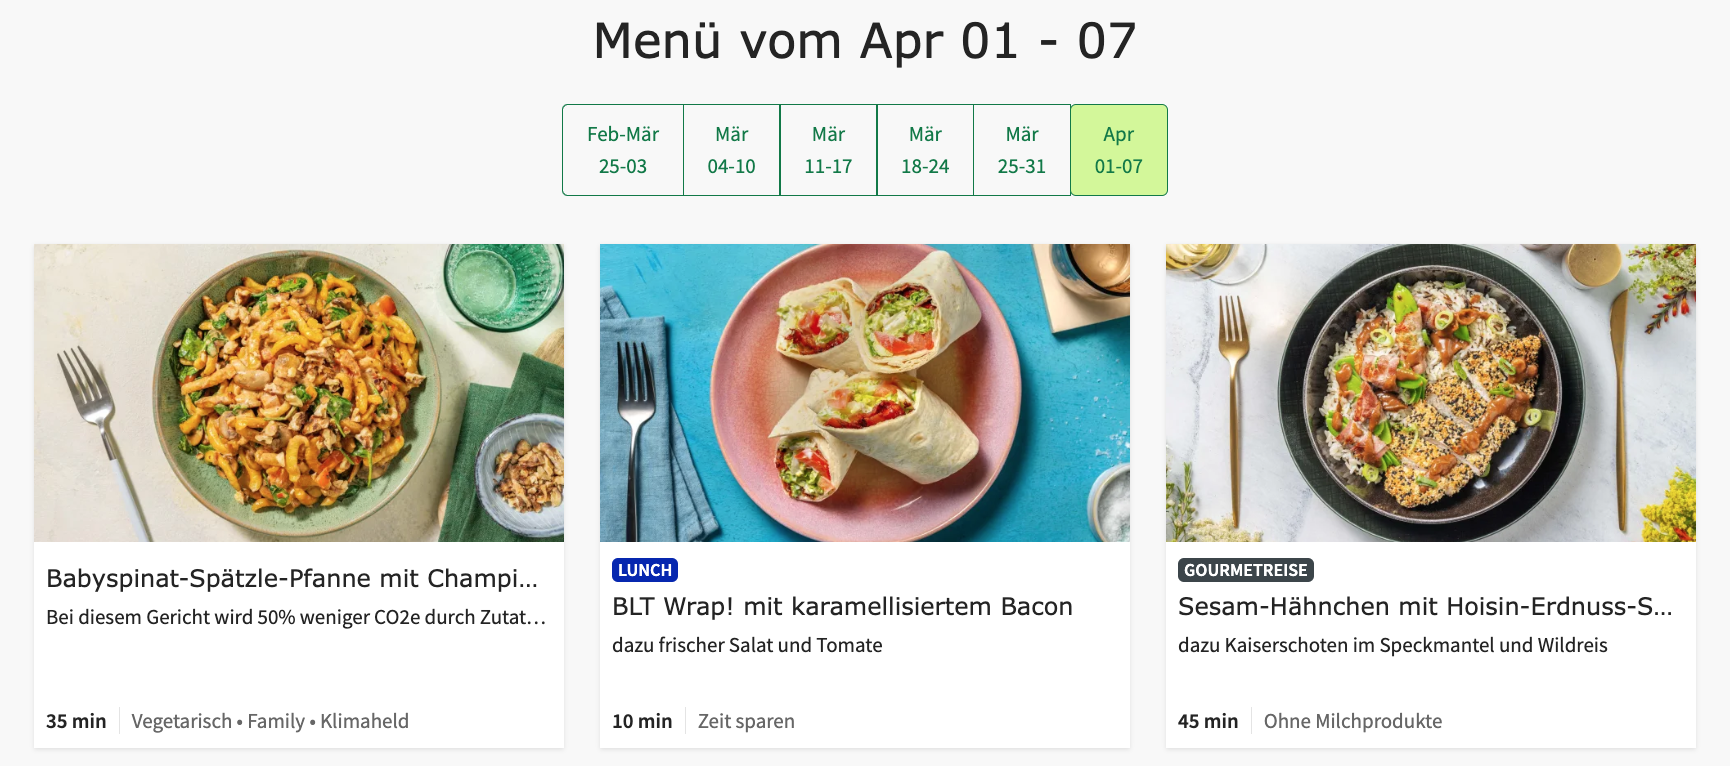Click the LUNCH badge on the wrap card

pyautogui.click(x=645, y=570)
